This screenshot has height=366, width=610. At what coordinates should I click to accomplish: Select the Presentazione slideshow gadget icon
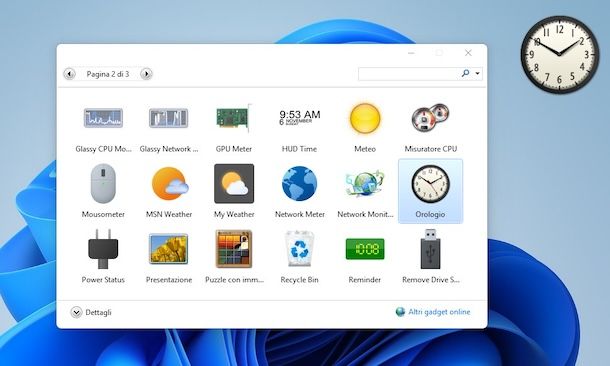168,249
